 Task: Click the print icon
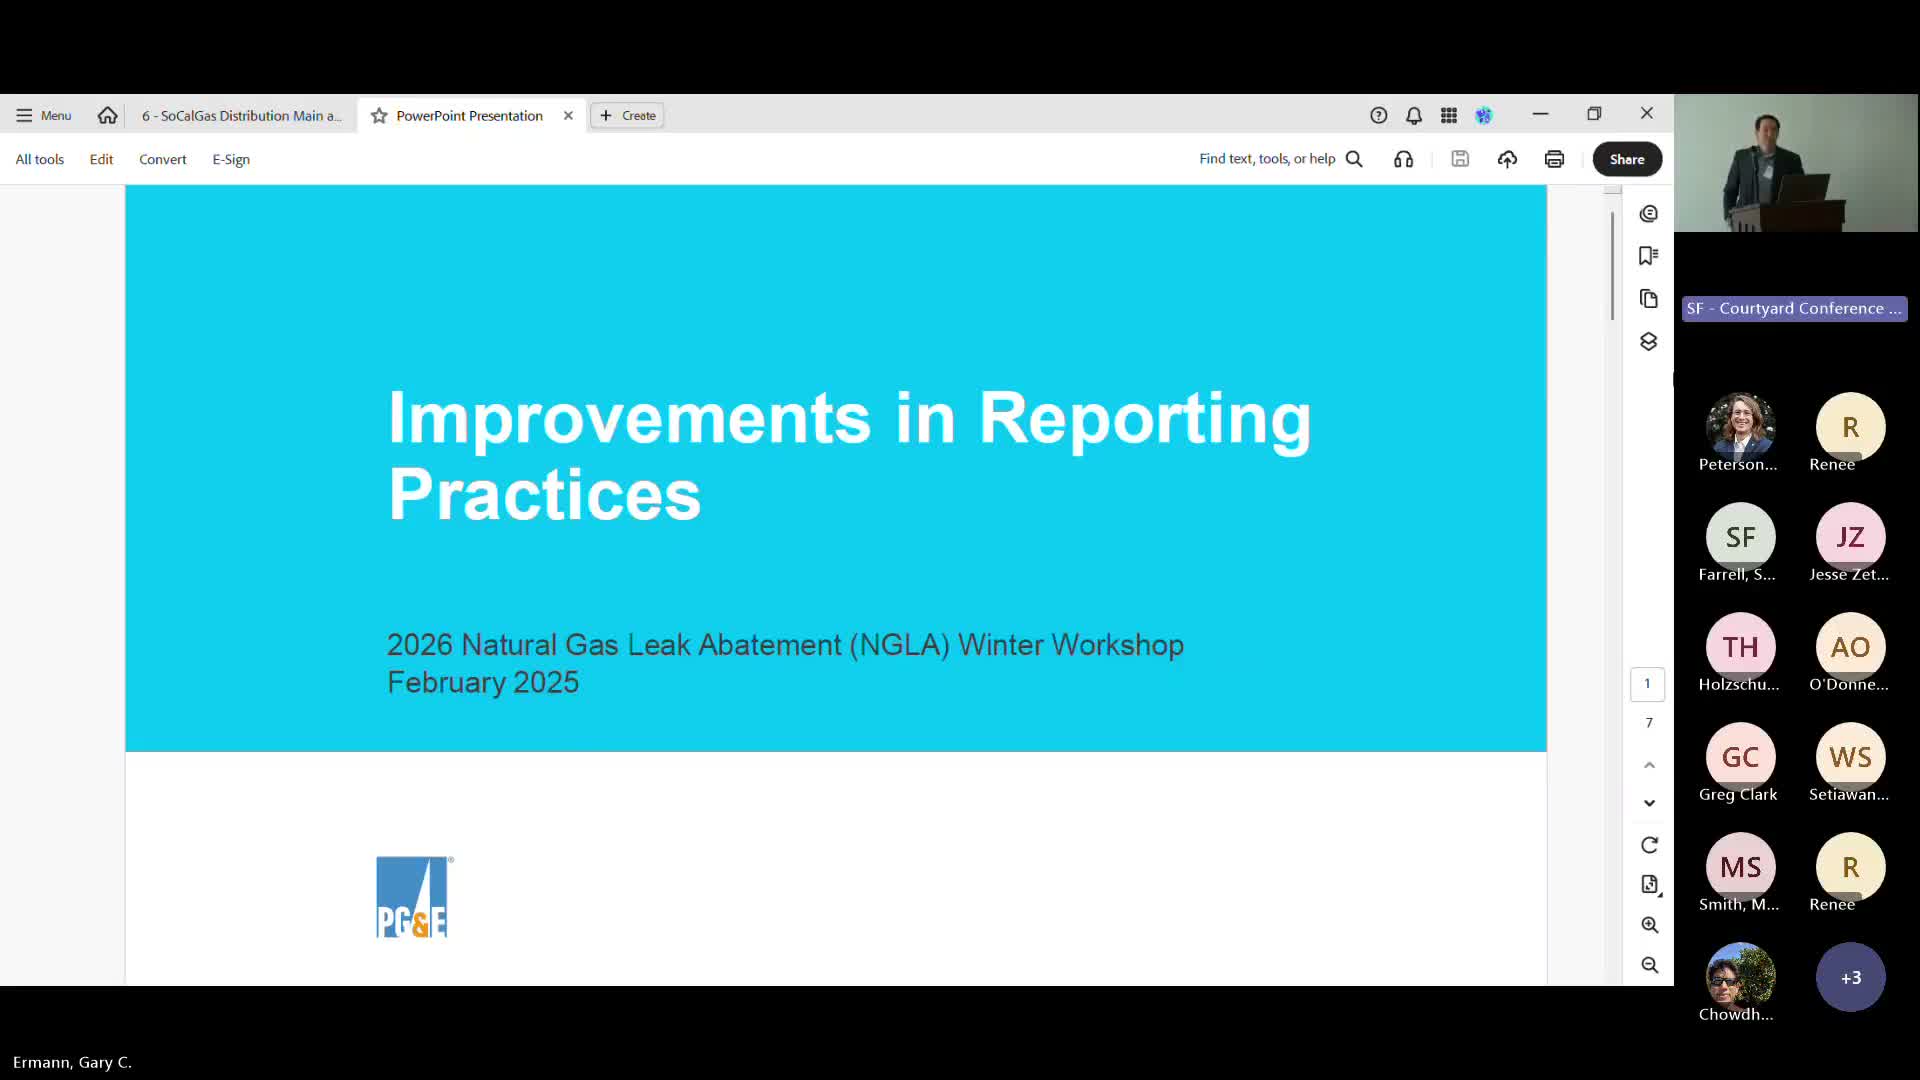coord(1554,159)
